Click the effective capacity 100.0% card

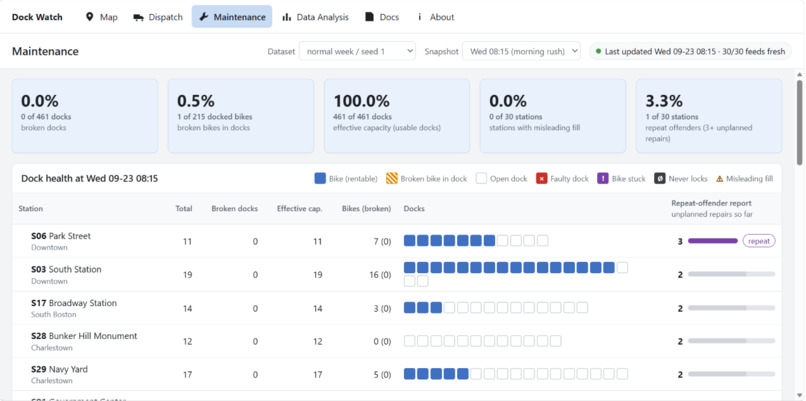click(x=397, y=116)
